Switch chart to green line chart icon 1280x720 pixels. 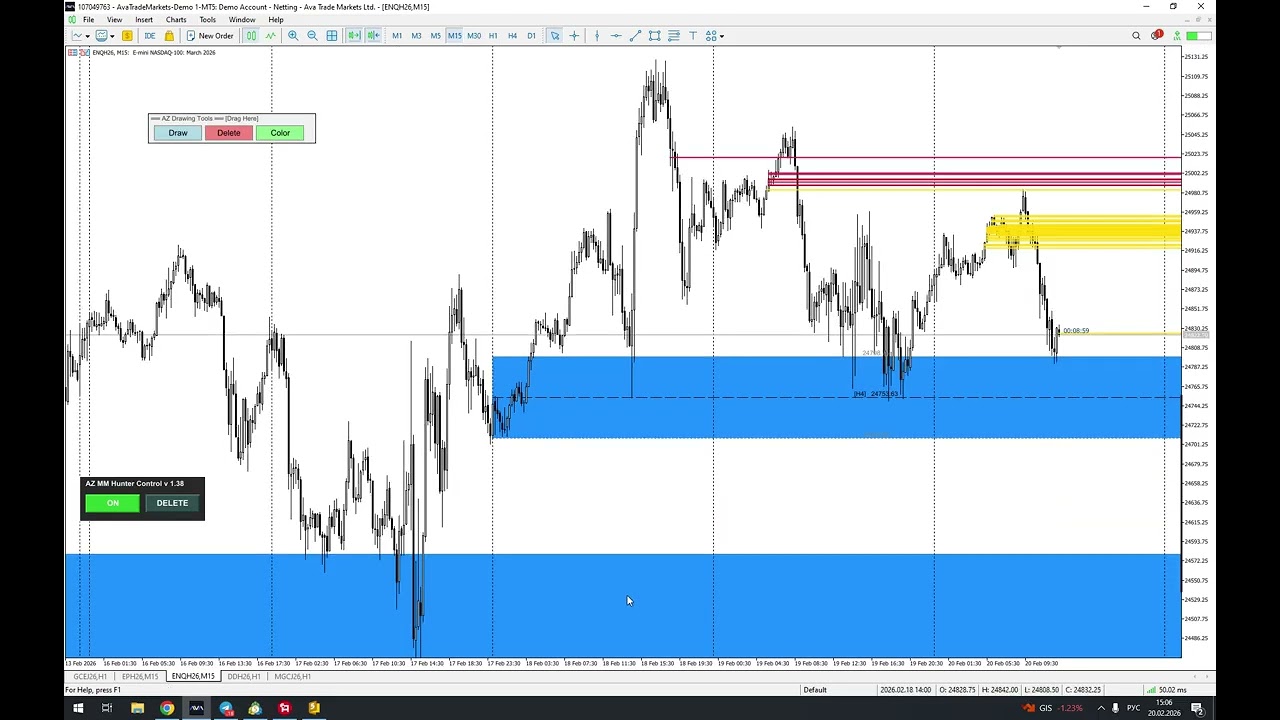(x=270, y=36)
